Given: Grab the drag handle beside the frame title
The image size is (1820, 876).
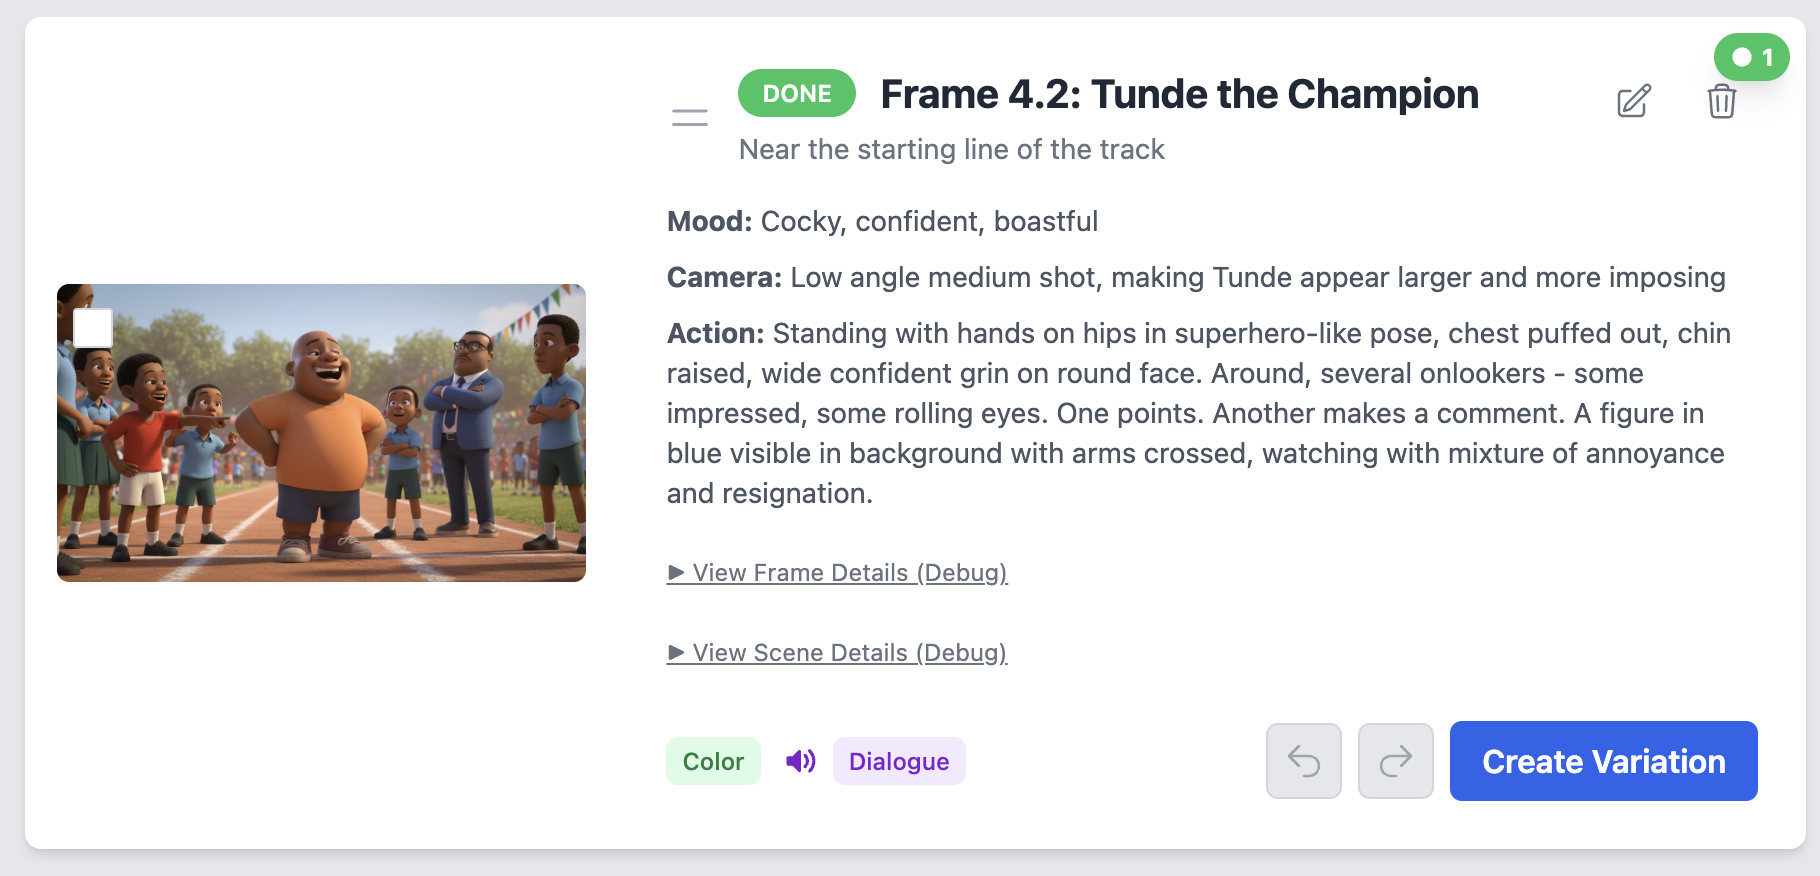Looking at the screenshot, I should point(690,118).
